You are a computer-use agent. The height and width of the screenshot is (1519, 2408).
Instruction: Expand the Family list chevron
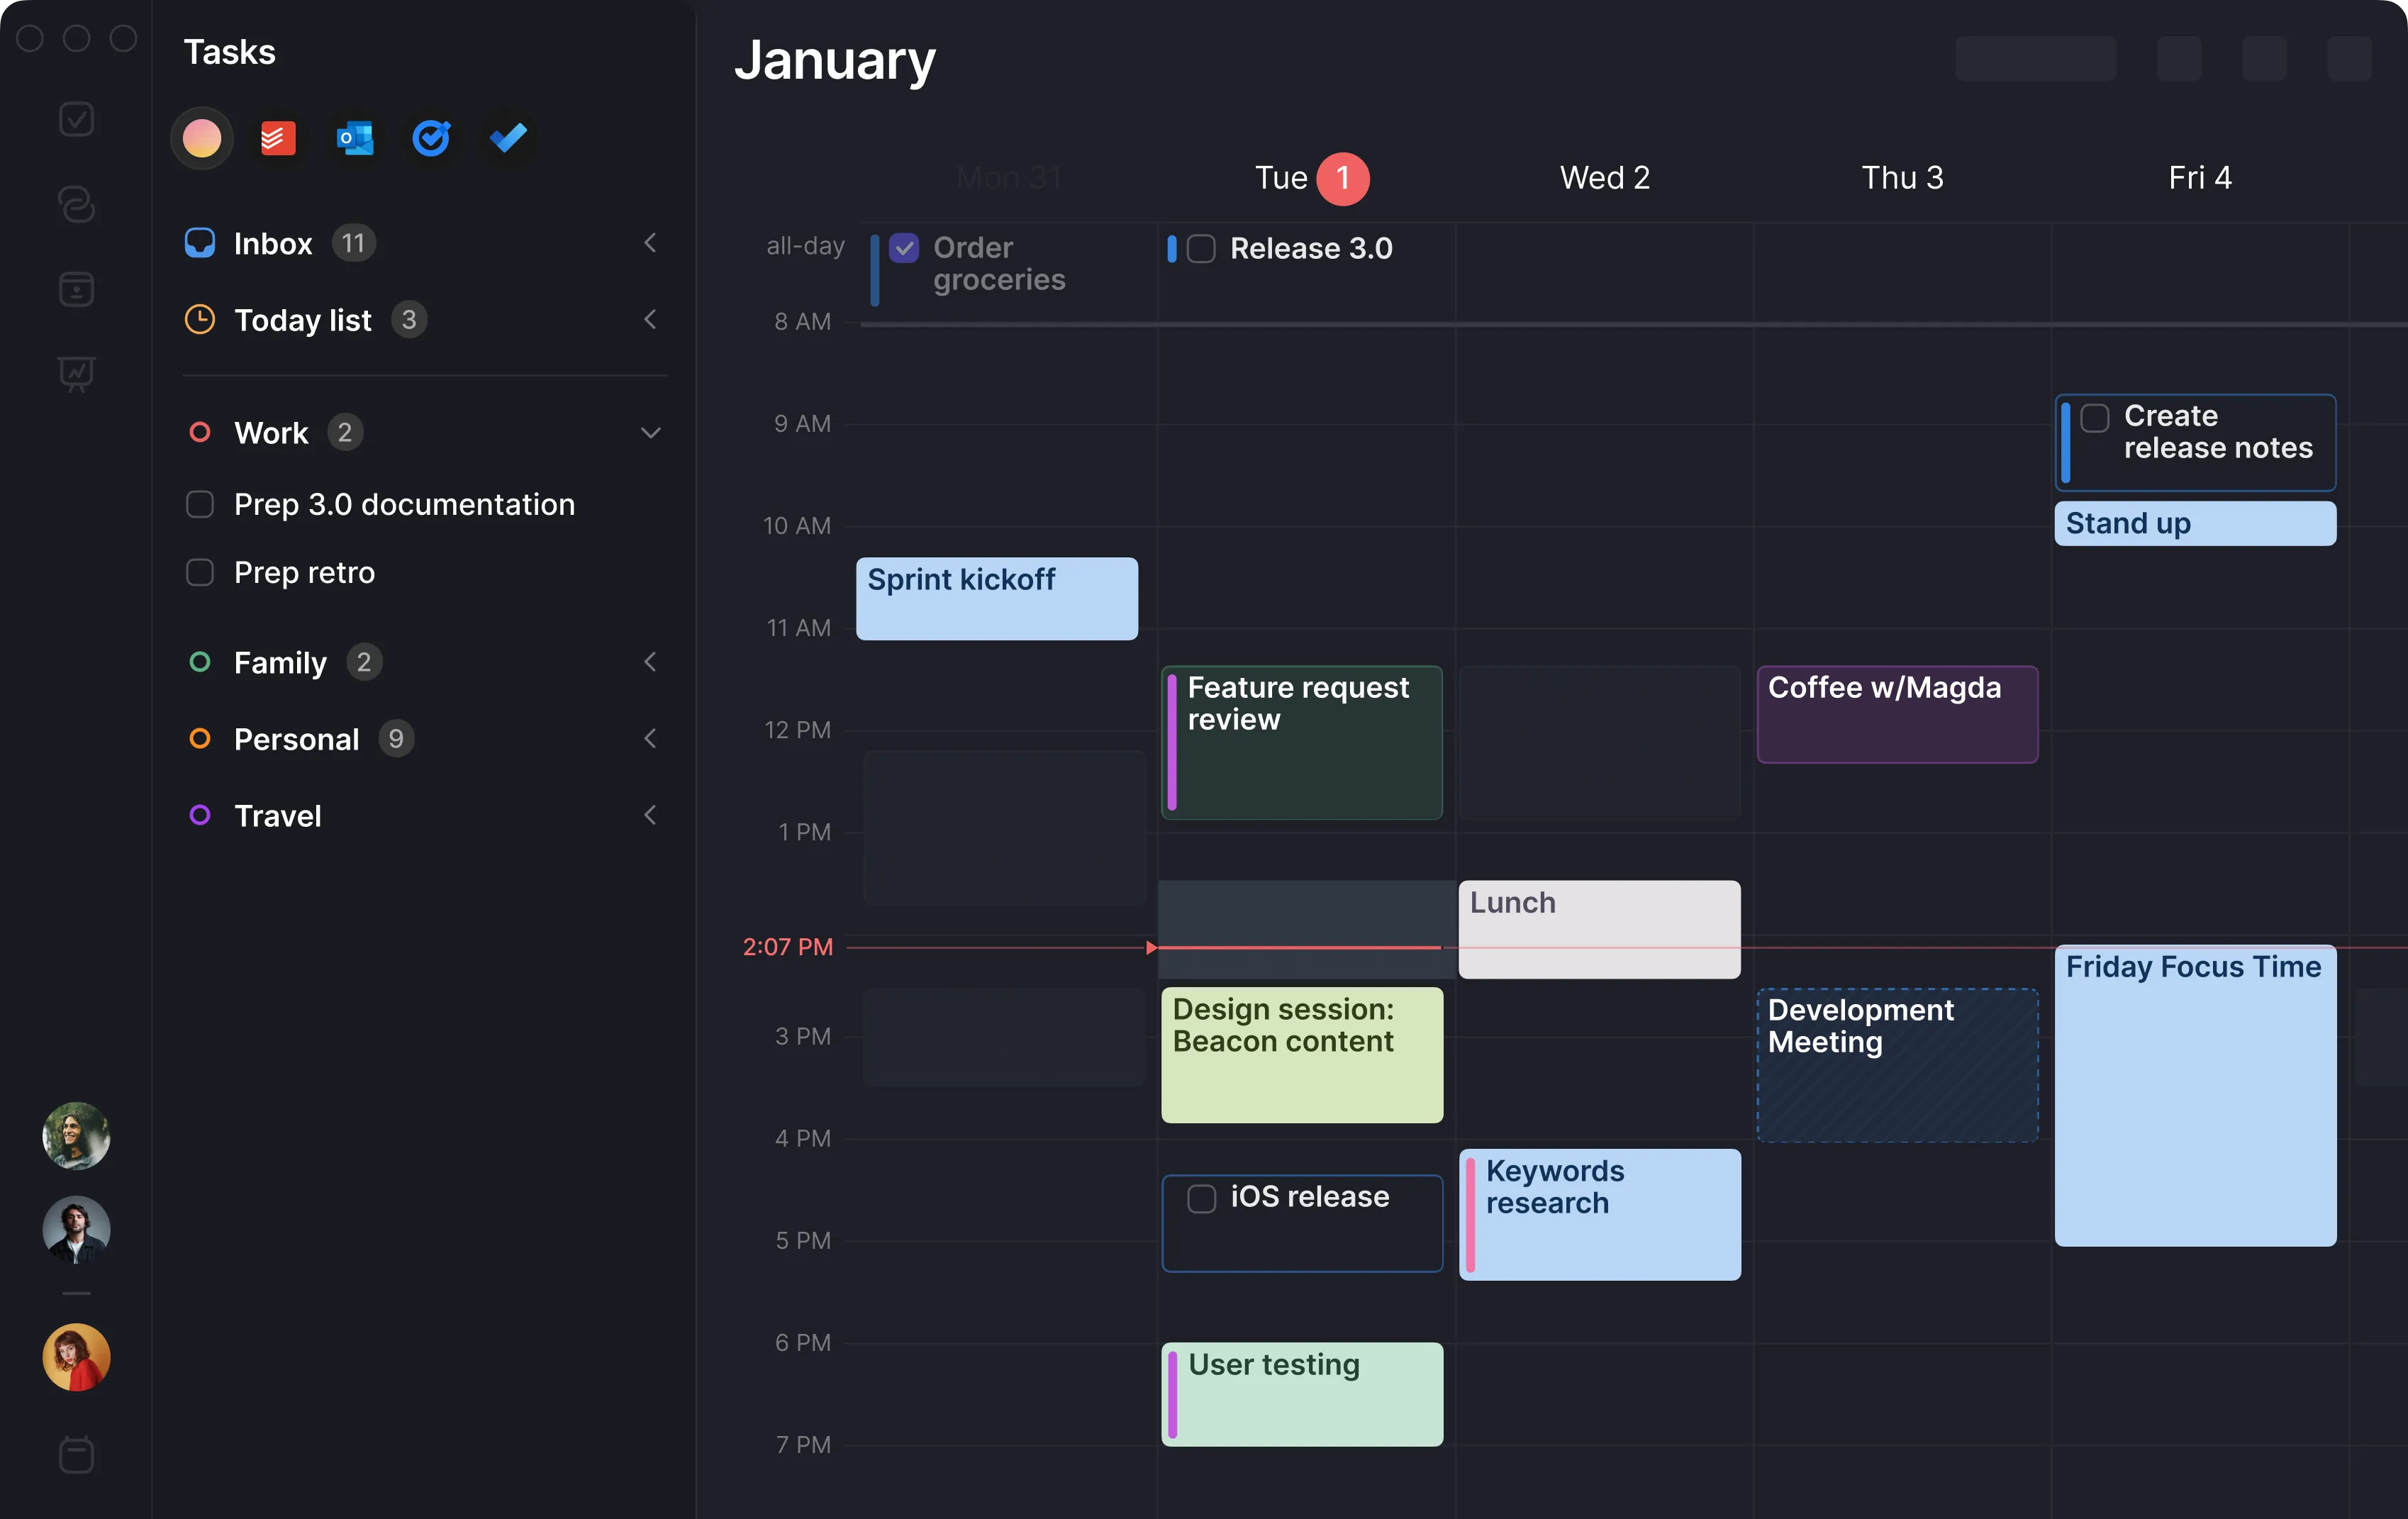pyautogui.click(x=650, y=662)
